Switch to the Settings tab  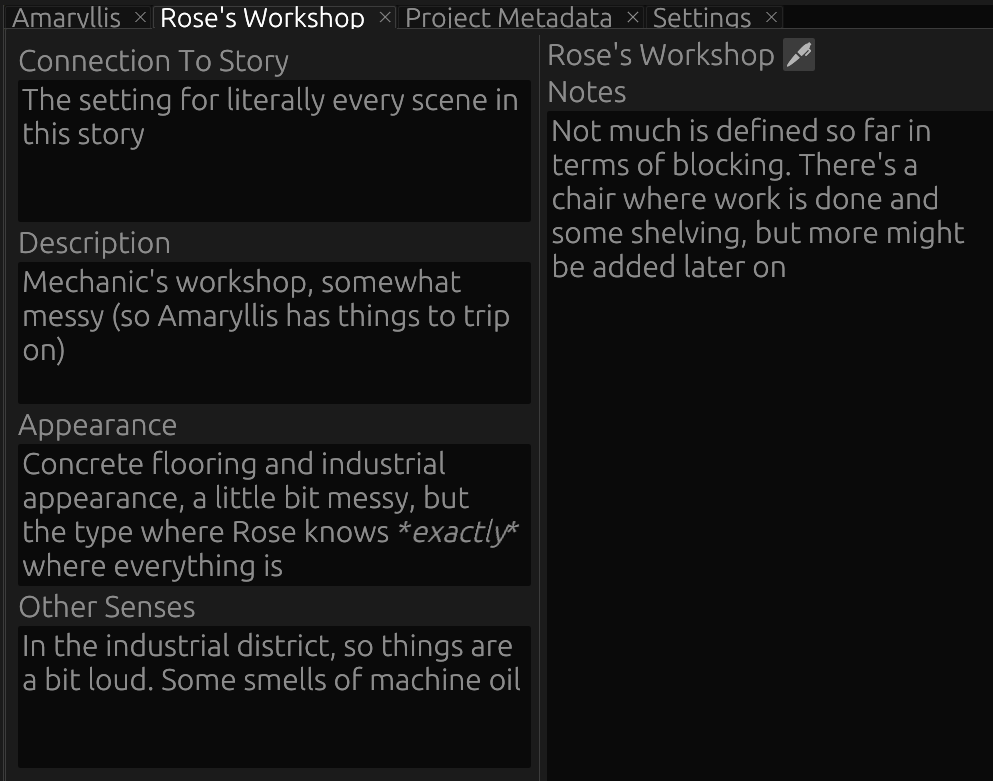(x=700, y=17)
